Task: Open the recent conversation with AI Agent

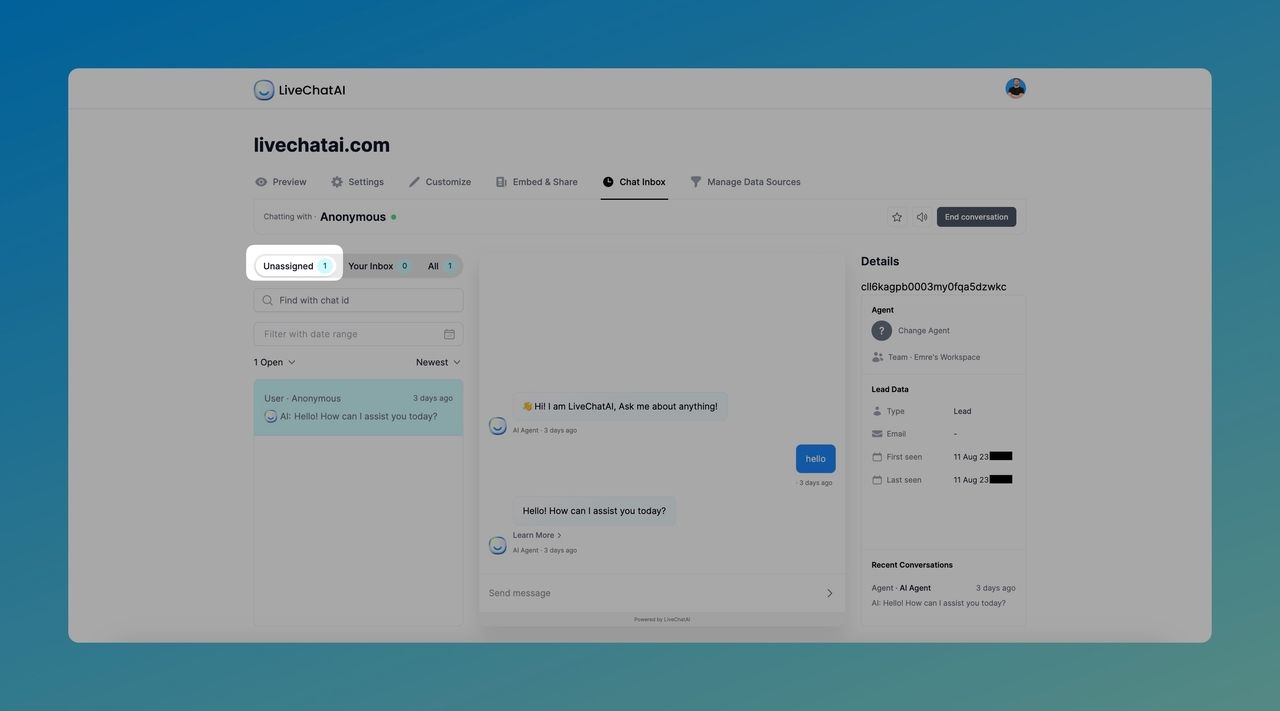Action: point(943,595)
